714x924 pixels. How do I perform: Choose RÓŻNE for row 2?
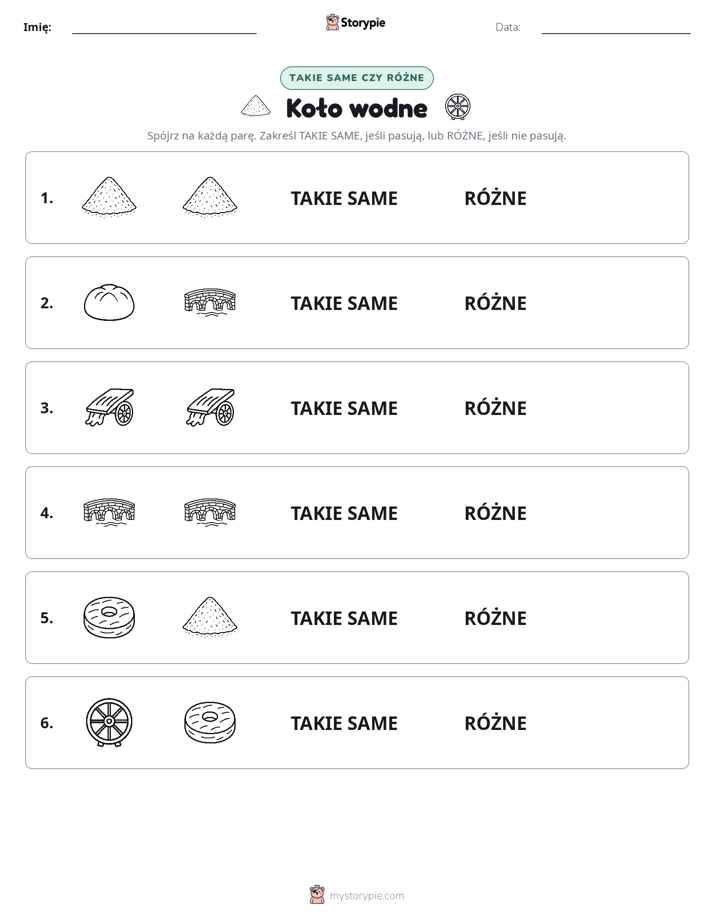(x=495, y=303)
